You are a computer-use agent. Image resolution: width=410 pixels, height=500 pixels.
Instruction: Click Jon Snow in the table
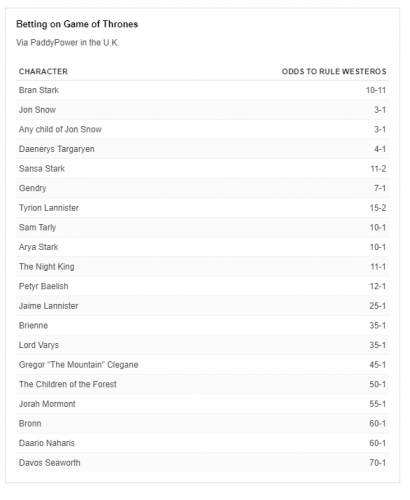37,110
